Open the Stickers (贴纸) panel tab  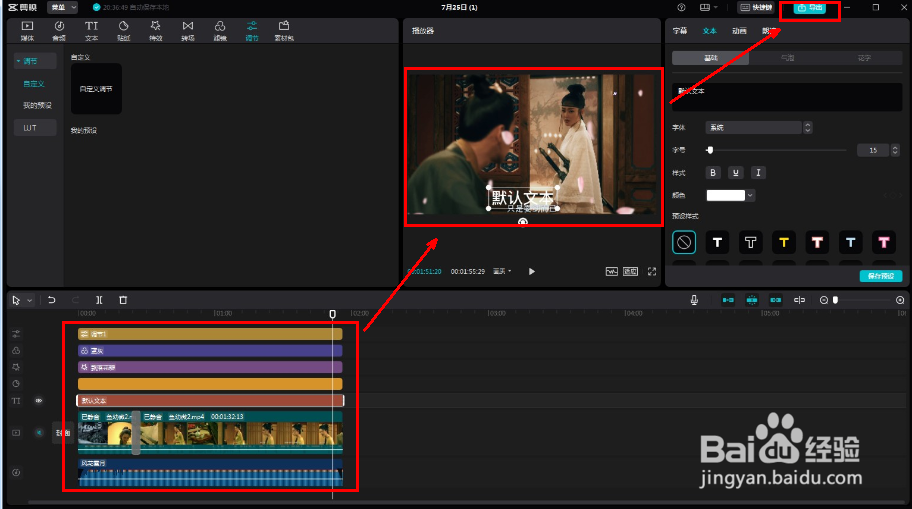123,30
